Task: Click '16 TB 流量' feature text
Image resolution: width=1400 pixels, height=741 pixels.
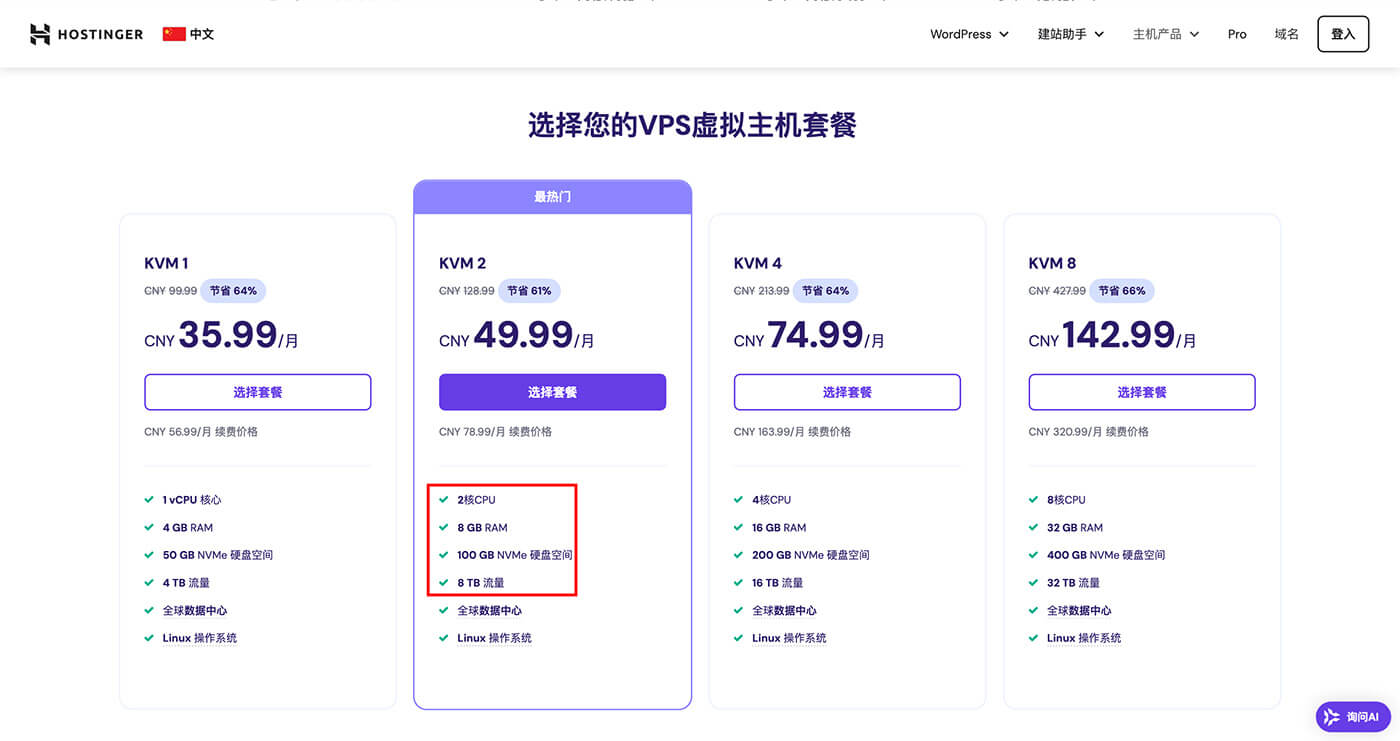Action: (778, 582)
